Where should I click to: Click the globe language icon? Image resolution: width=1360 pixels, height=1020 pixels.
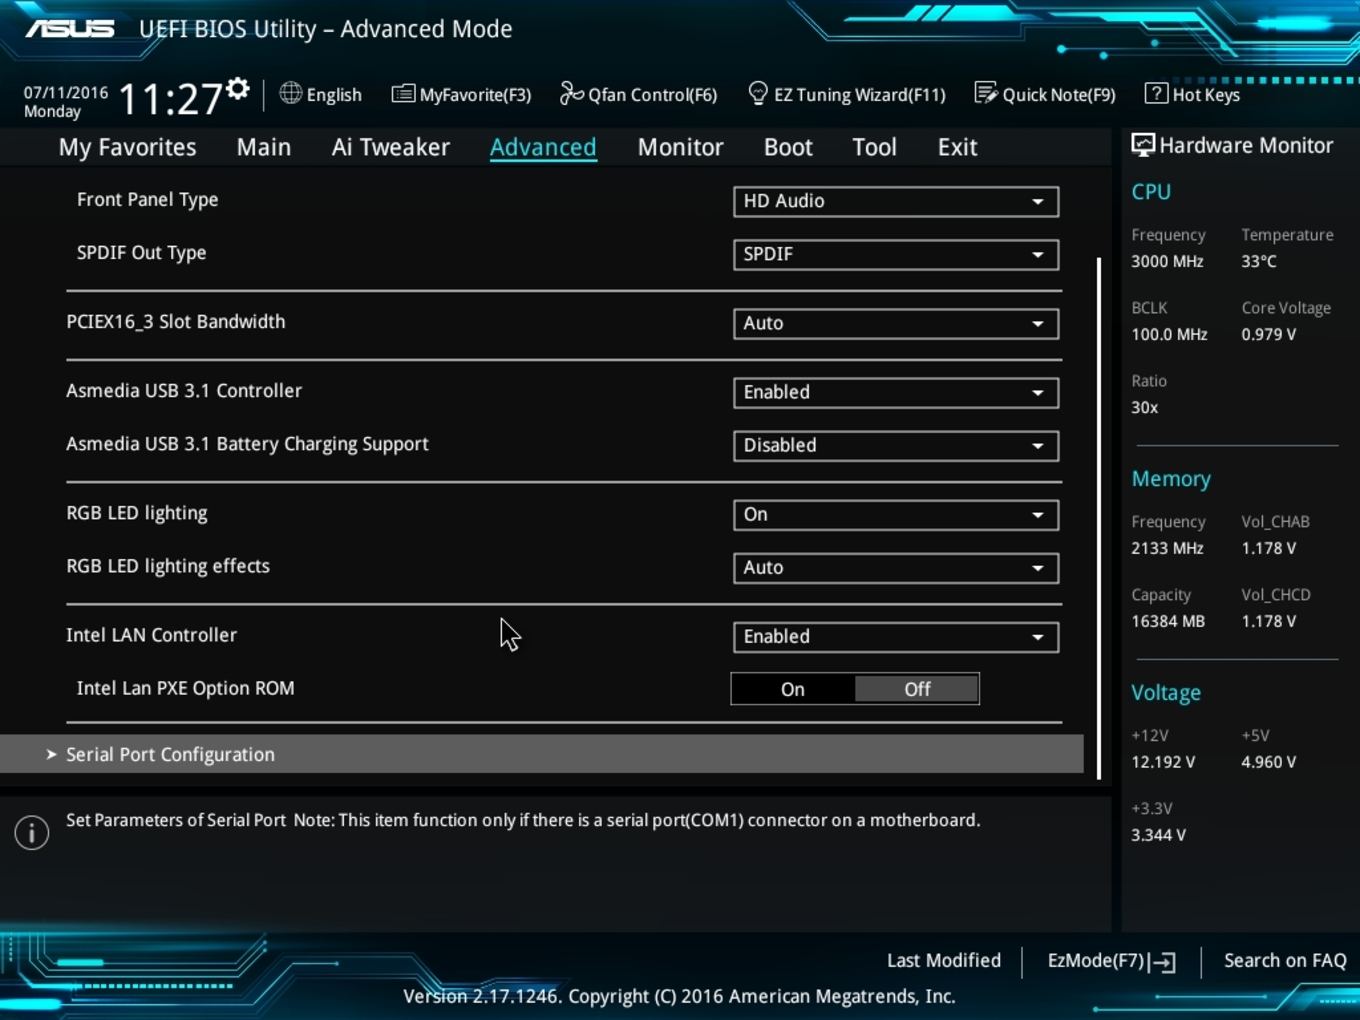pos(290,93)
